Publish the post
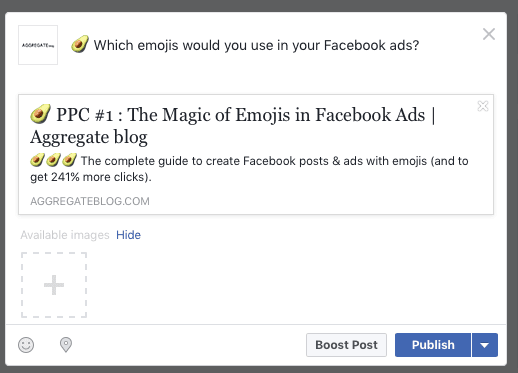 coord(433,345)
